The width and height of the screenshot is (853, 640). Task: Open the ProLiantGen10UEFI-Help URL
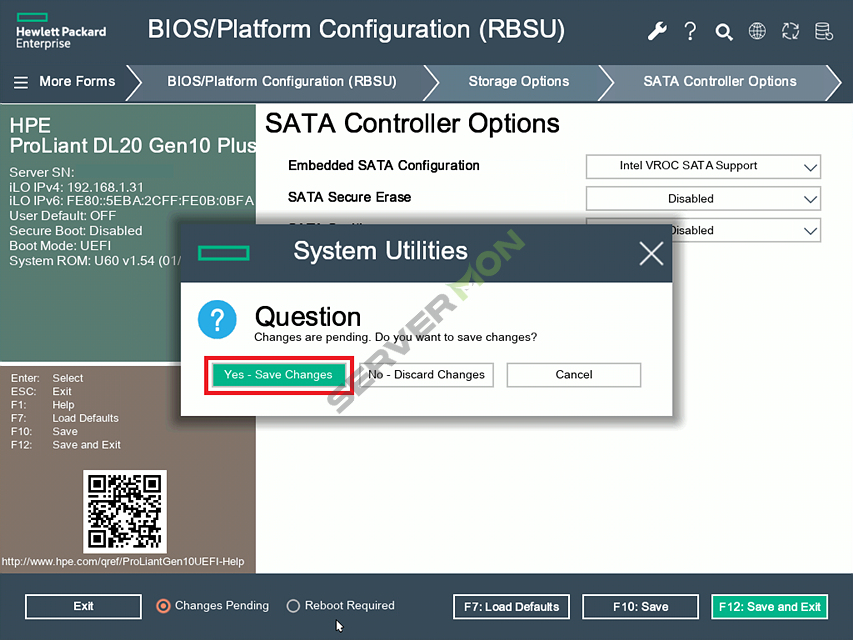tap(123, 562)
